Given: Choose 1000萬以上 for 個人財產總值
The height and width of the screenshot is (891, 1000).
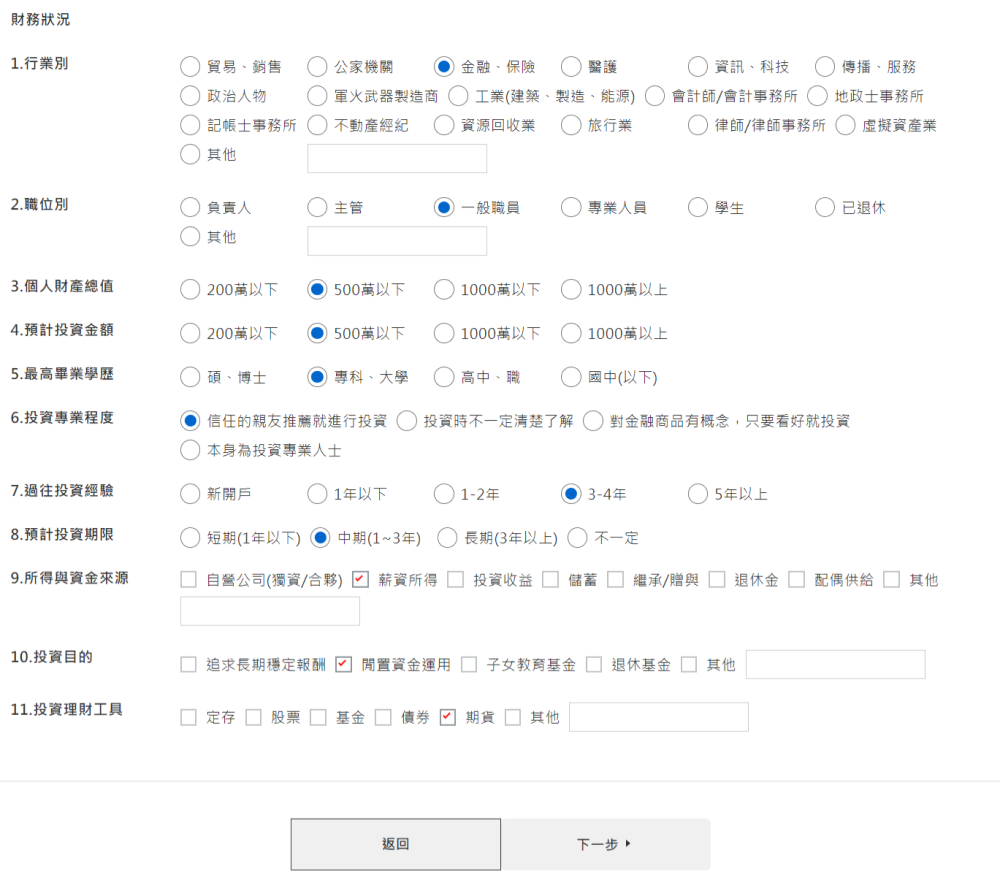Looking at the screenshot, I should click(x=571, y=290).
